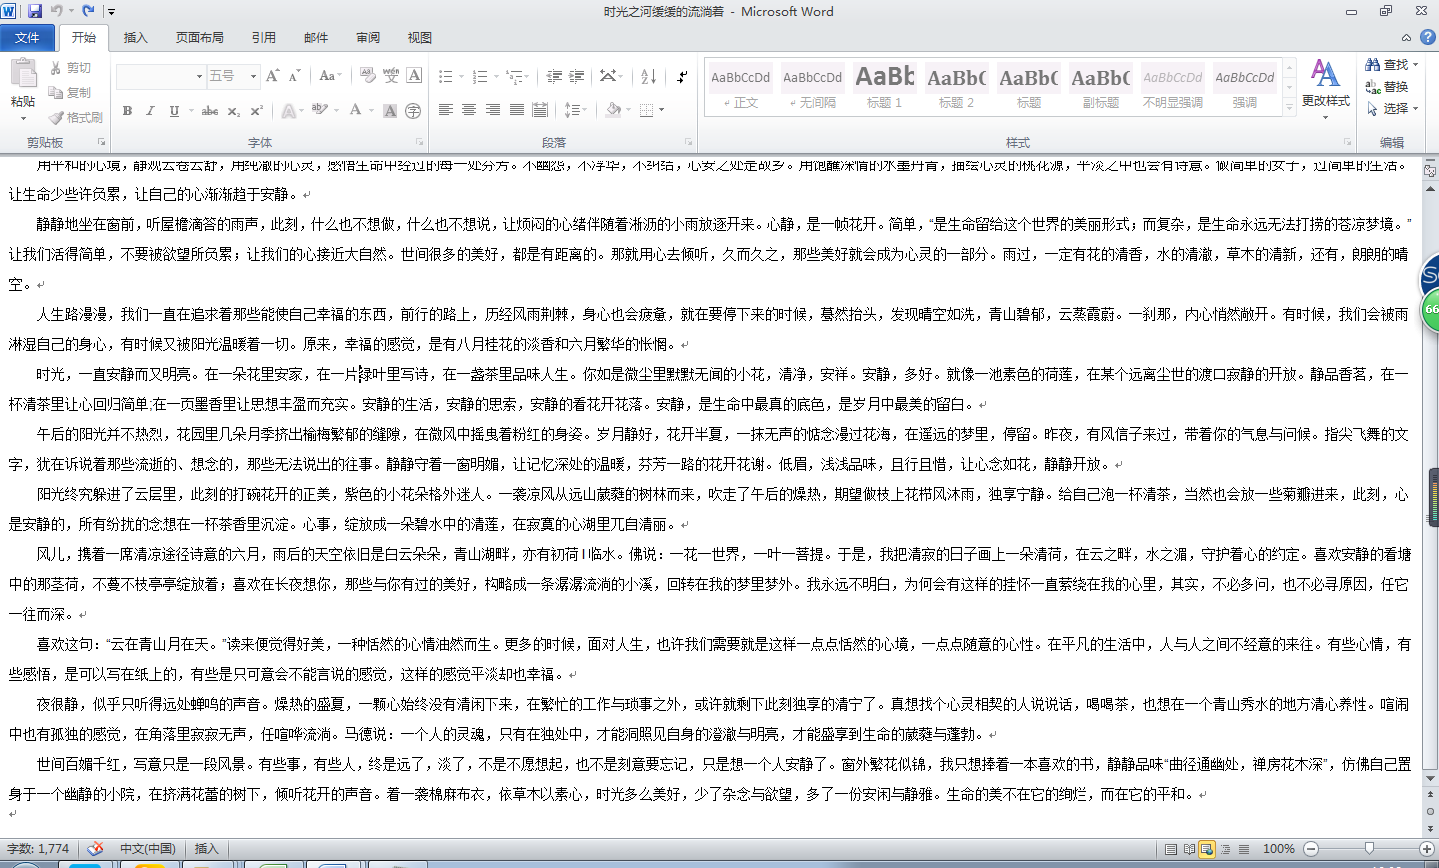The image size is (1439, 868).
Task: Open the Change Case (Aa) dropdown
Action: pos(329,76)
